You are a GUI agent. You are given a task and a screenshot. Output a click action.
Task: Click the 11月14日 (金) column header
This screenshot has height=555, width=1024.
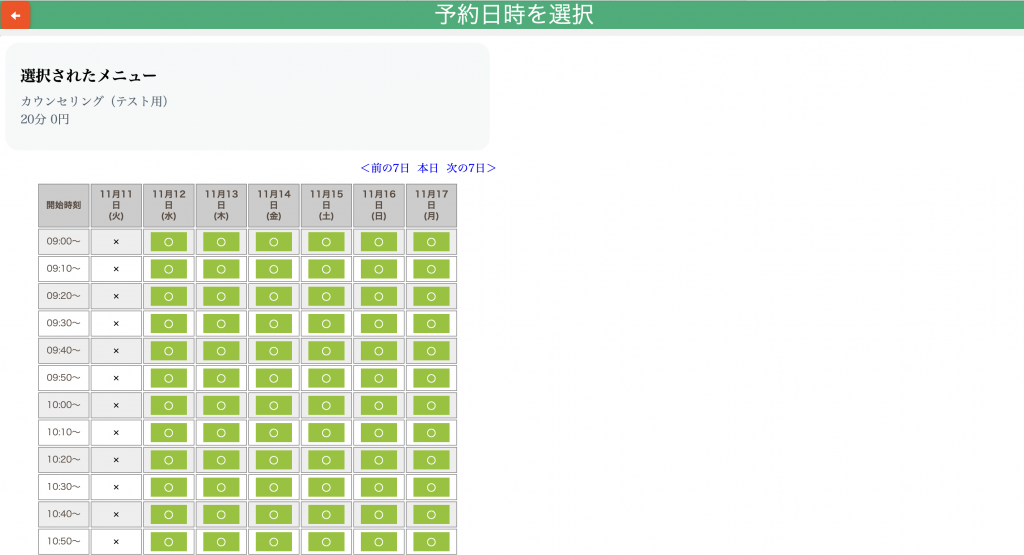pos(273,205)
